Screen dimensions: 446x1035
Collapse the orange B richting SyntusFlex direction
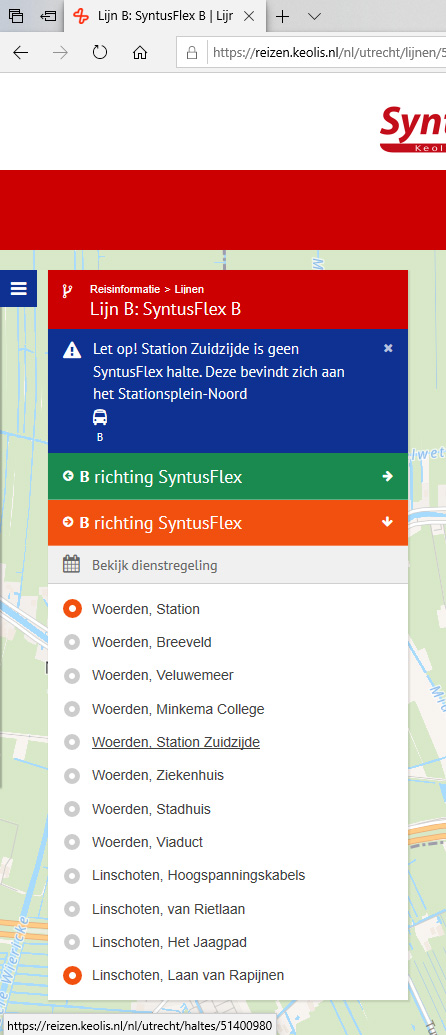point(228,523)
